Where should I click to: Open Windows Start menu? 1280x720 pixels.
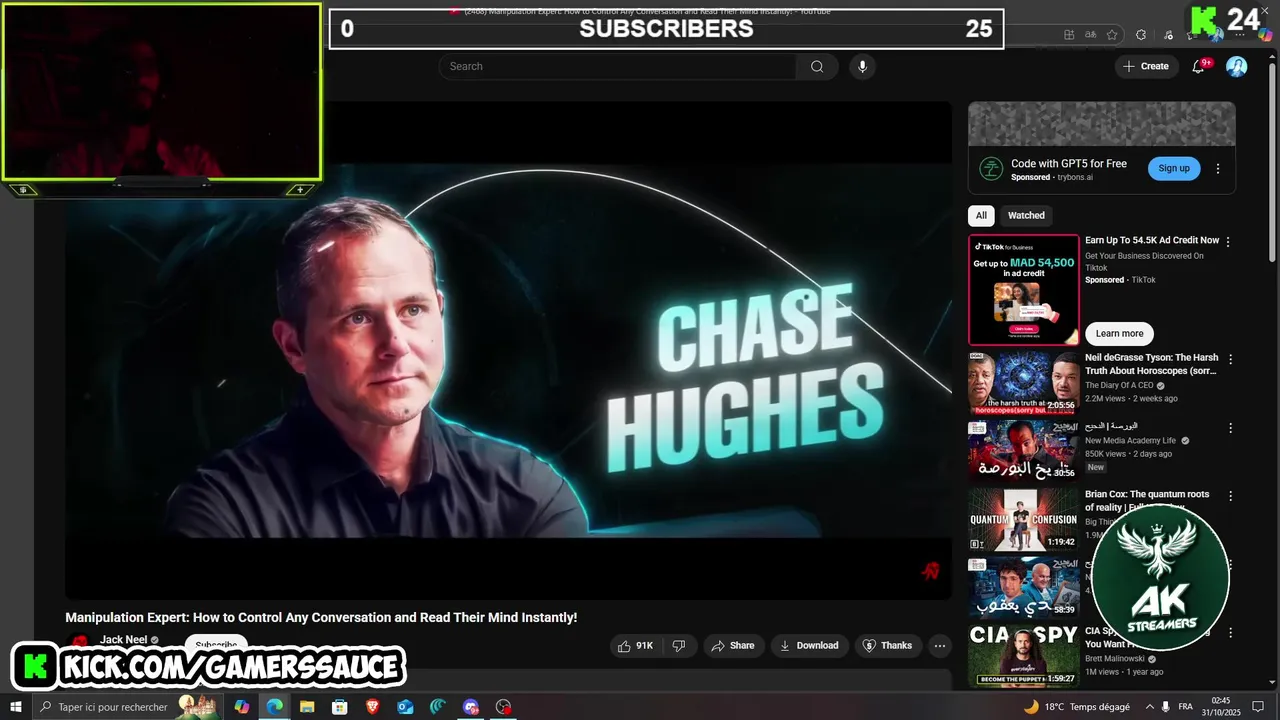(x=16, y=707)
